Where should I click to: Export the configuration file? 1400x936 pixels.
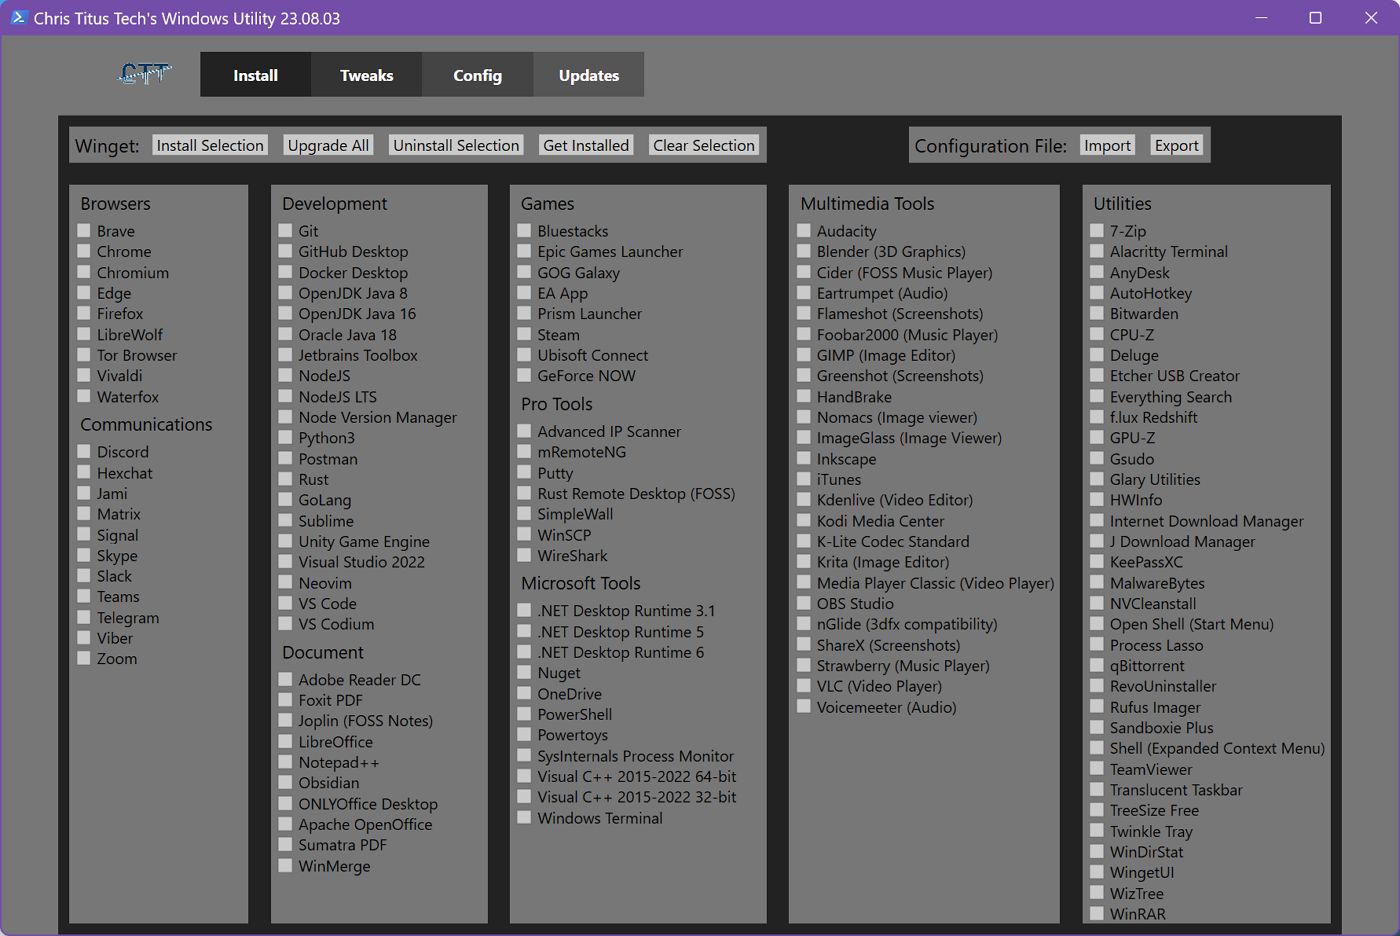pos(1176,145)
